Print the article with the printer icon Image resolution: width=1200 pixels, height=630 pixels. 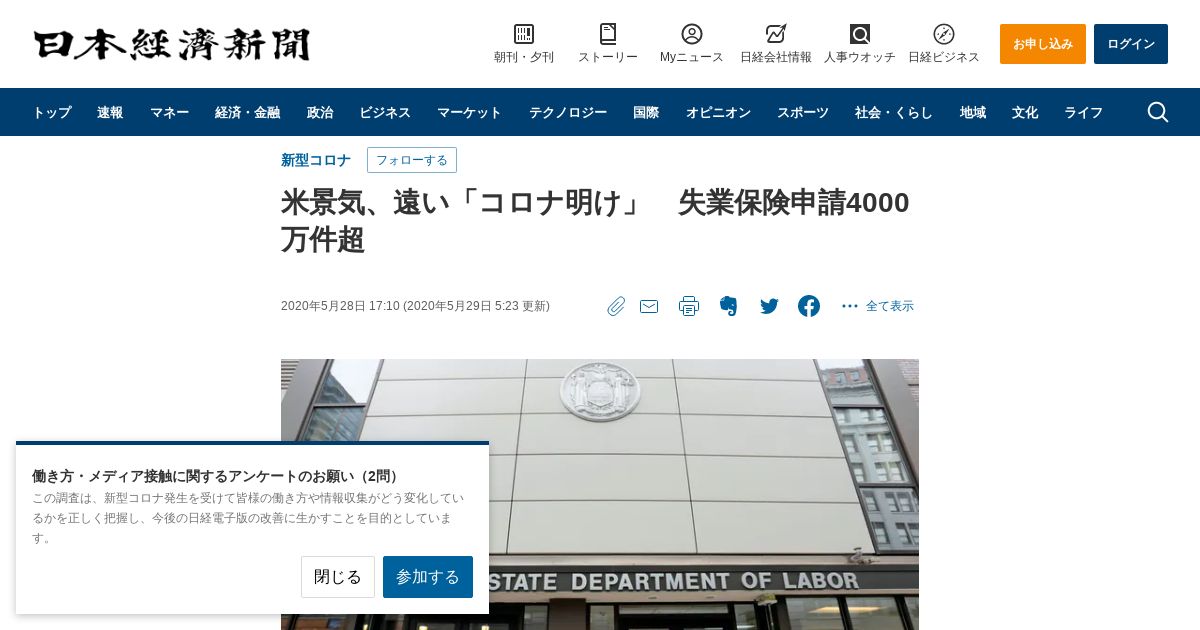click(689, 306)
